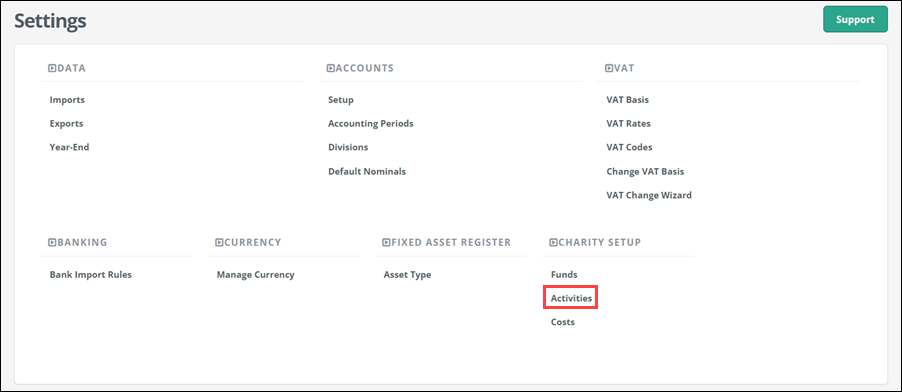This screenshot has height=392, width=902.
Task: Open Accounting Periods settings
Action: pos(370,123)
